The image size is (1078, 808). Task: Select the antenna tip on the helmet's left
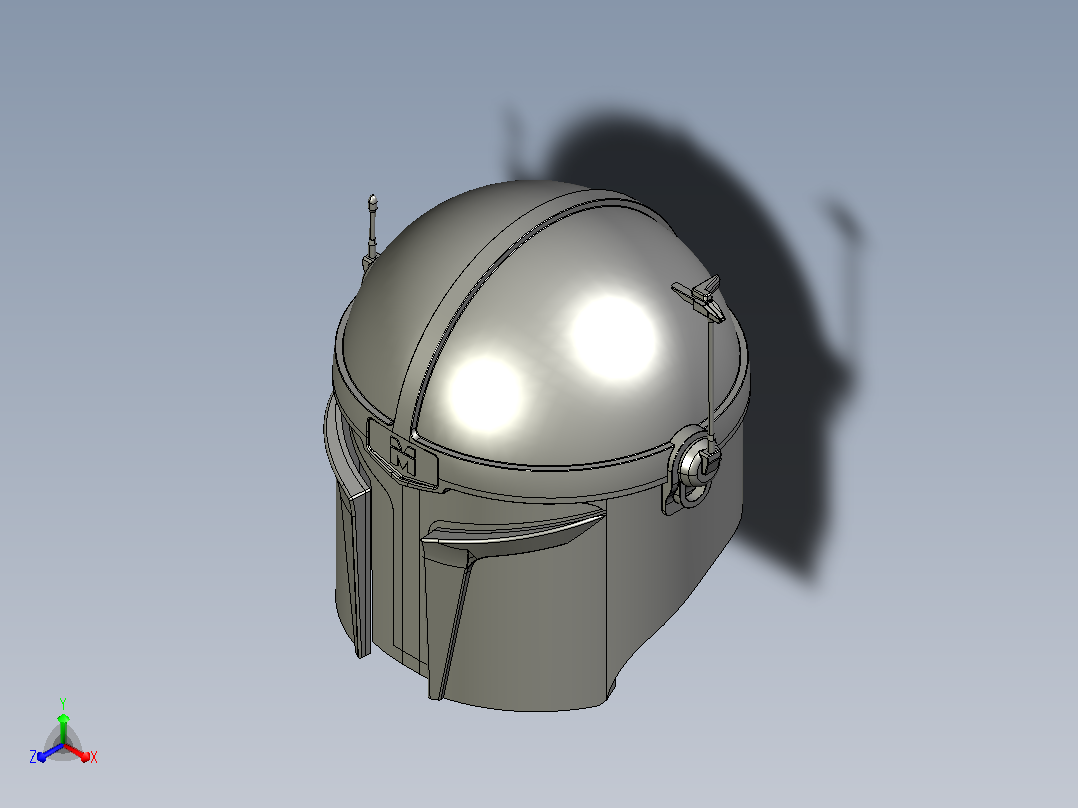point(373,202)
